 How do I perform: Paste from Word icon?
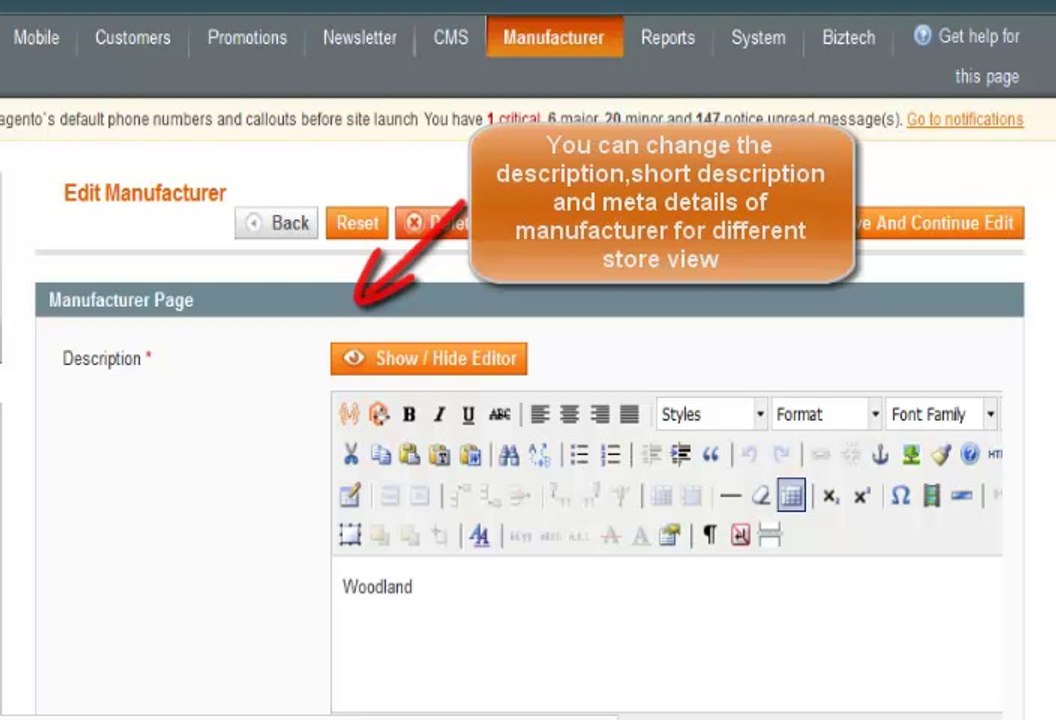pos(470,455)
